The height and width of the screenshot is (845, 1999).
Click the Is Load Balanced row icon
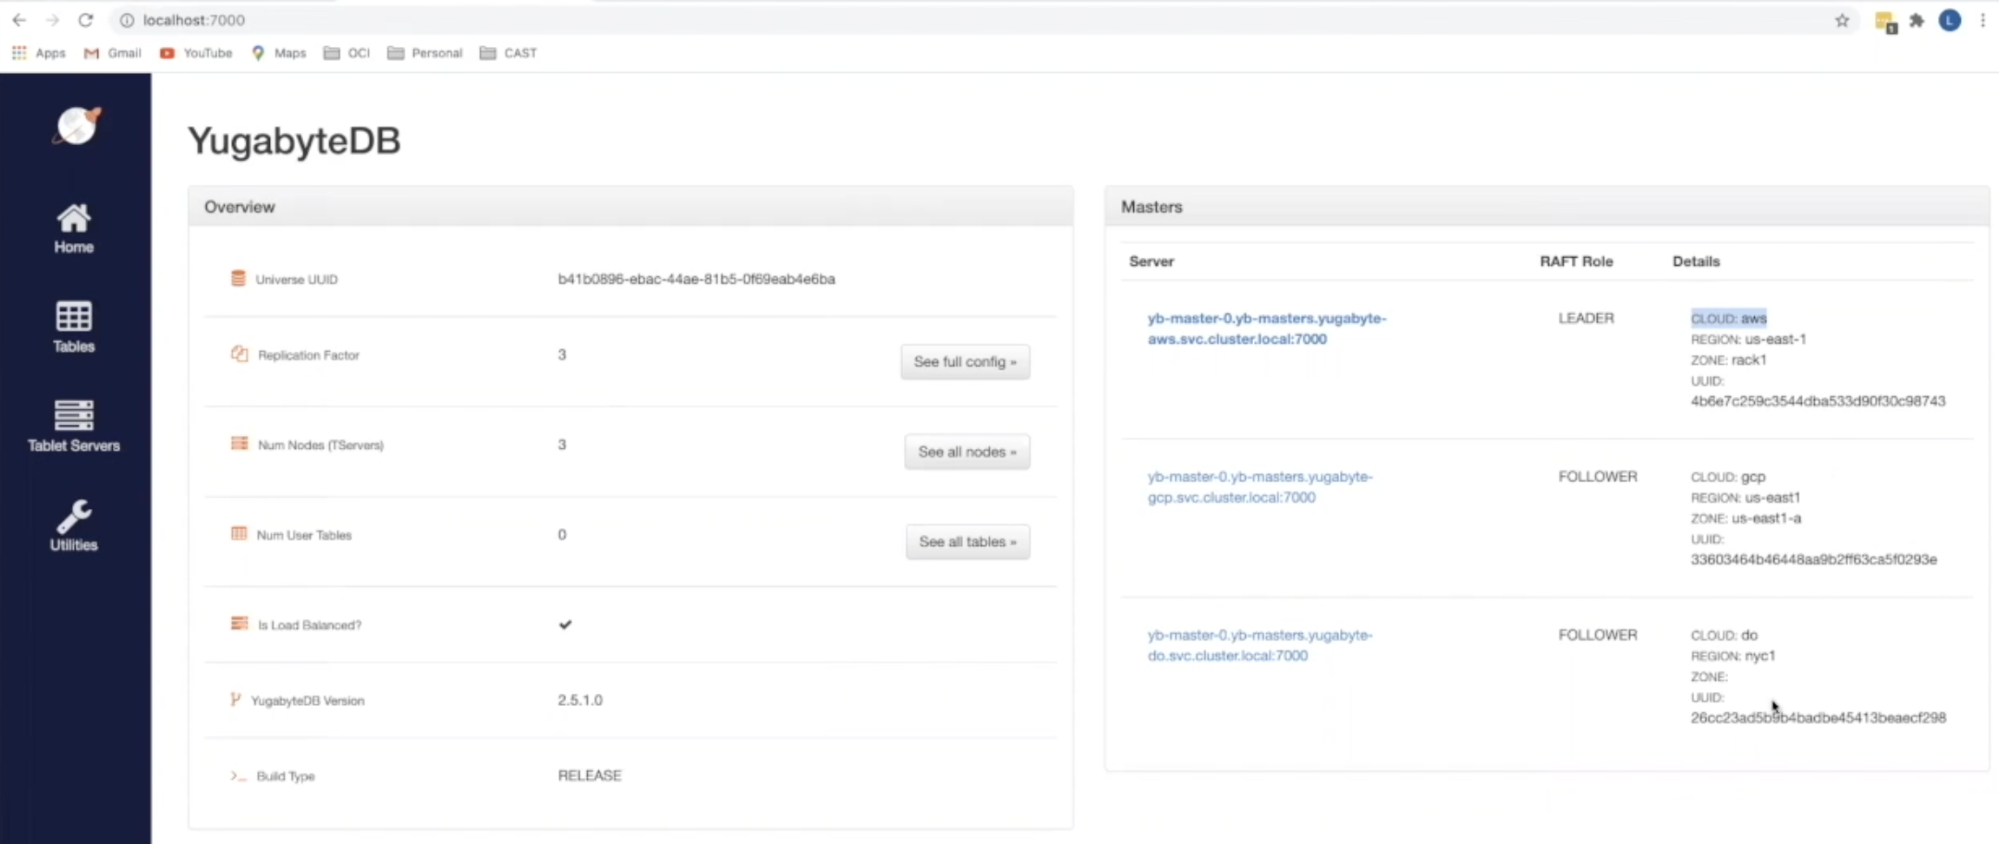pyautogui.click(x=239, y=623)
